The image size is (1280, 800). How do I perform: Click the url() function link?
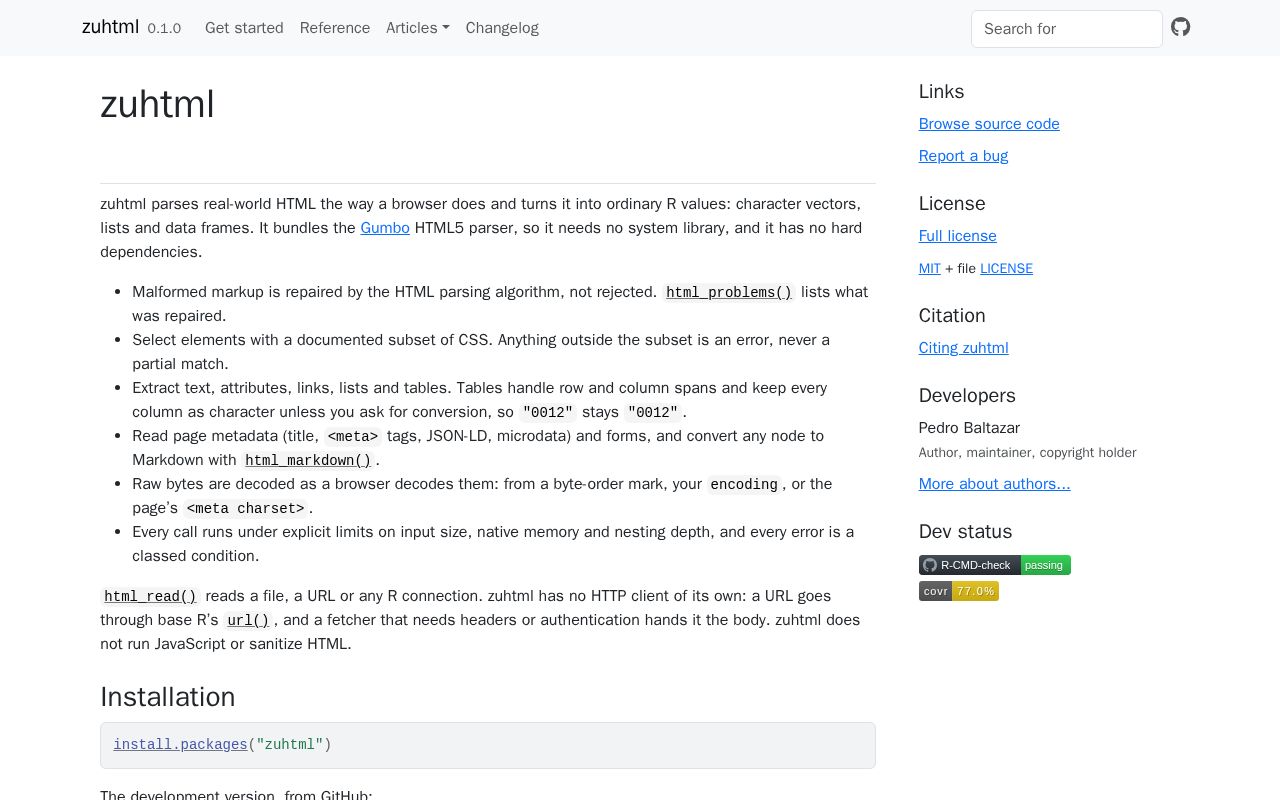248,620
